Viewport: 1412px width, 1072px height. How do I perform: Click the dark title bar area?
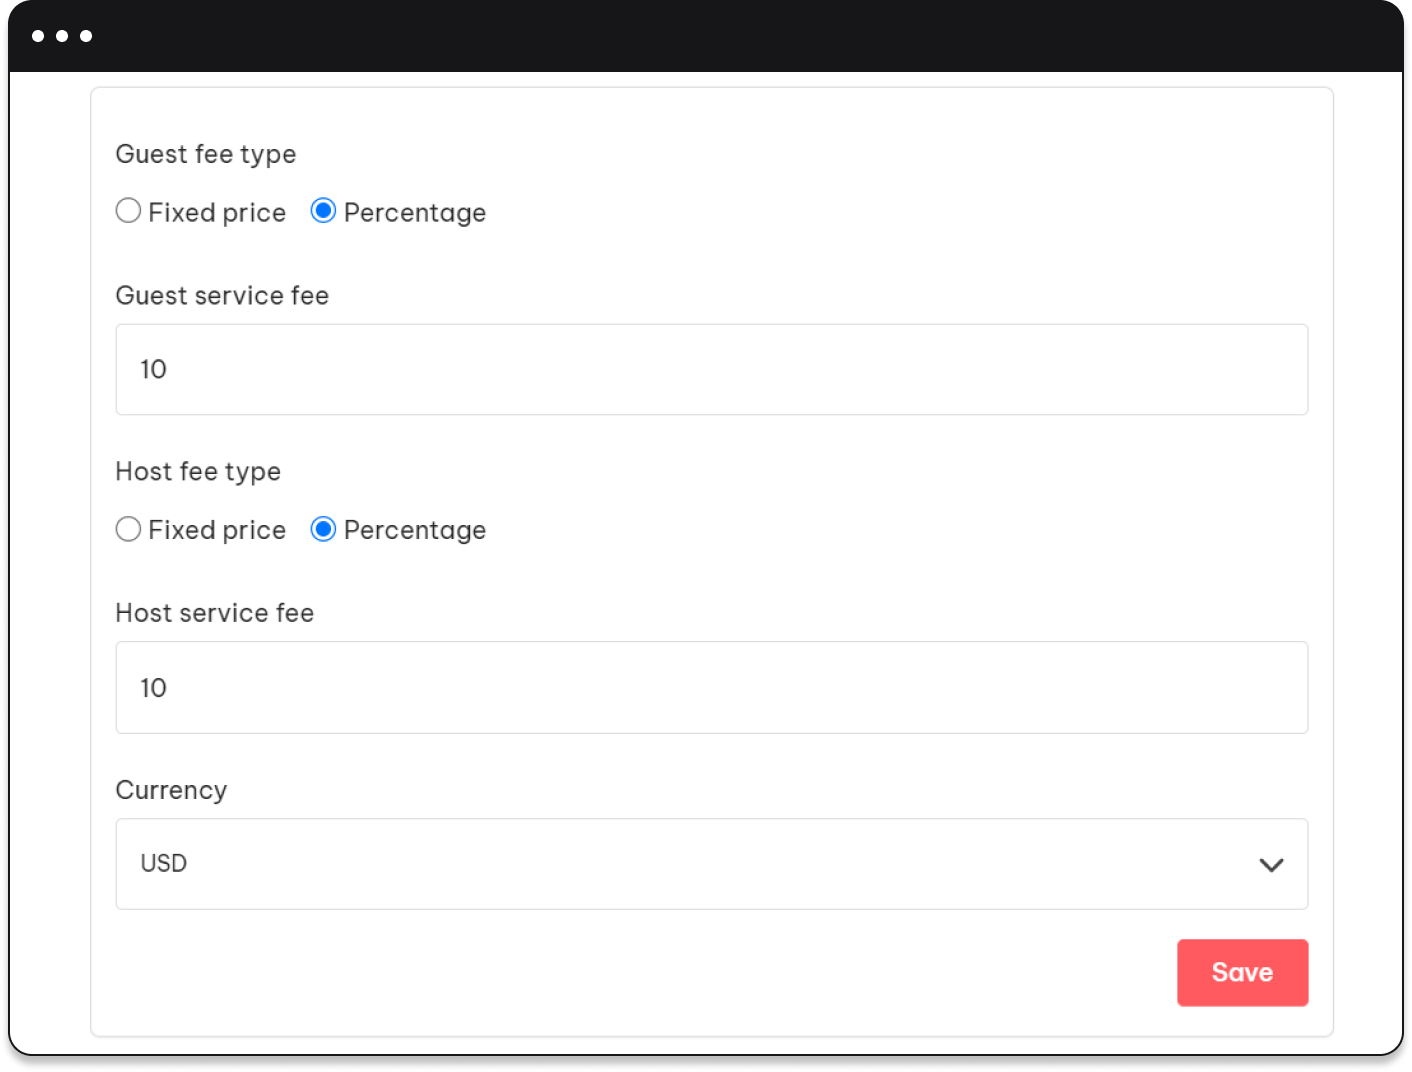[700, 36]
